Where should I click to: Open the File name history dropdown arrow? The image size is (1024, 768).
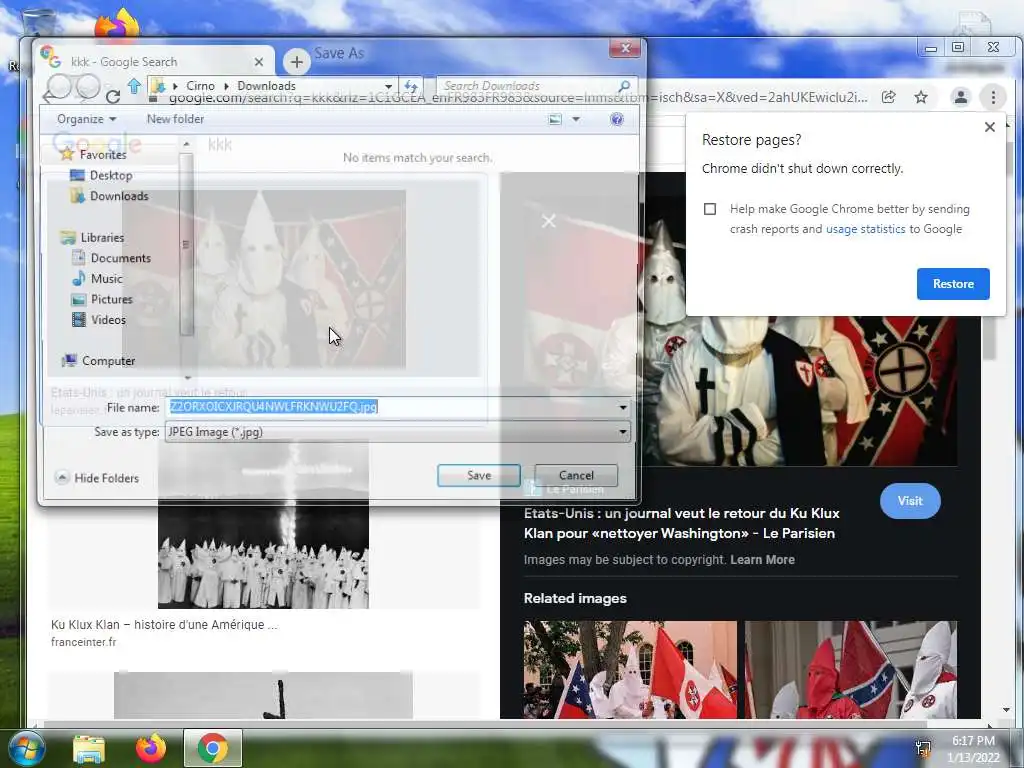(623, 407)
